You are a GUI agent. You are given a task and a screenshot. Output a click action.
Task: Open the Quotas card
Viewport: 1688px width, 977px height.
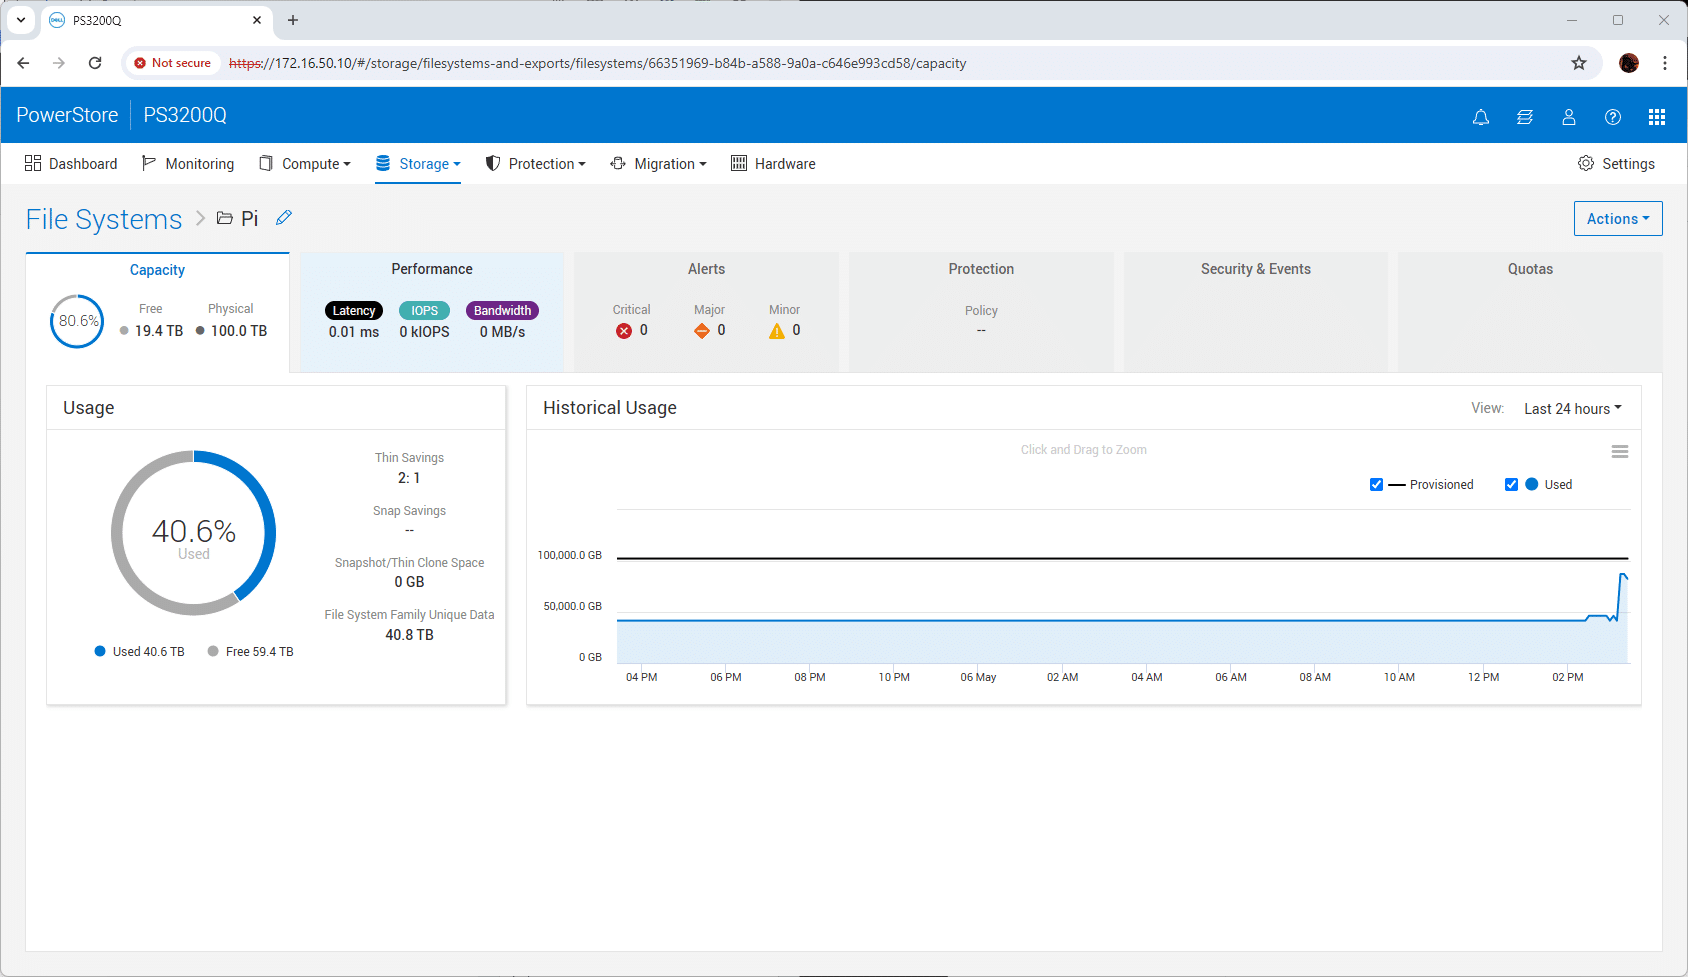point(1530,312)
